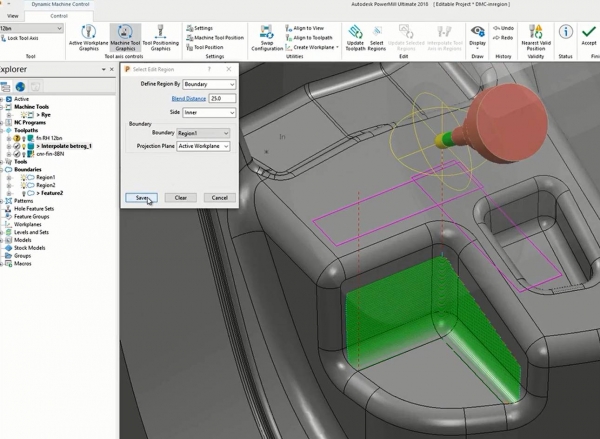Close the Explorer panel
The width and height of the screenshot is (600, 439).
[112, 70]
